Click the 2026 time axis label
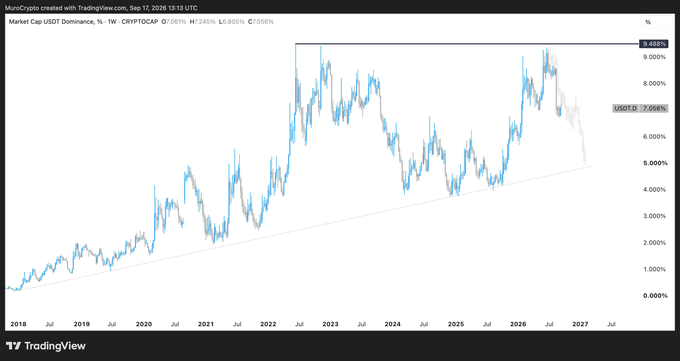 518,324
